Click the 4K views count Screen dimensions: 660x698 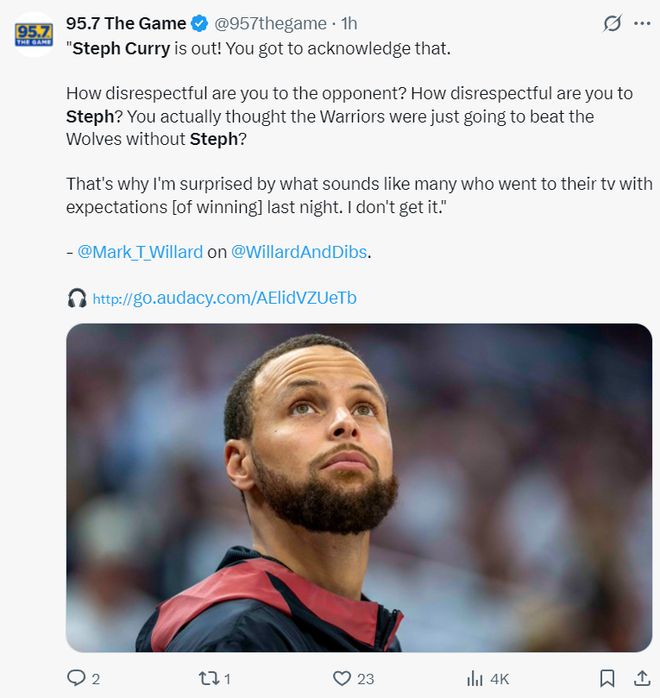pos(499,679)
